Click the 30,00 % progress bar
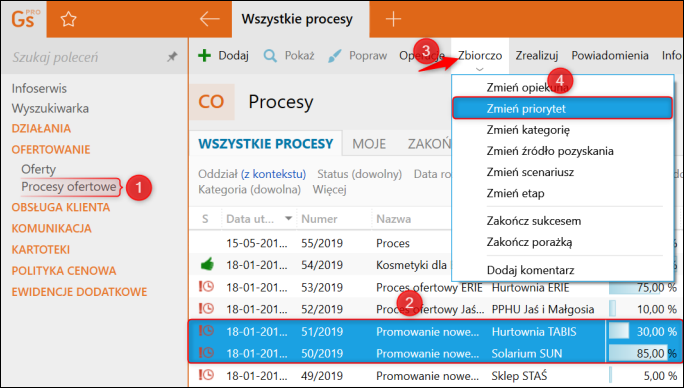Image resolution: width=684 pixels, height=388 pixels. point(643,331)
